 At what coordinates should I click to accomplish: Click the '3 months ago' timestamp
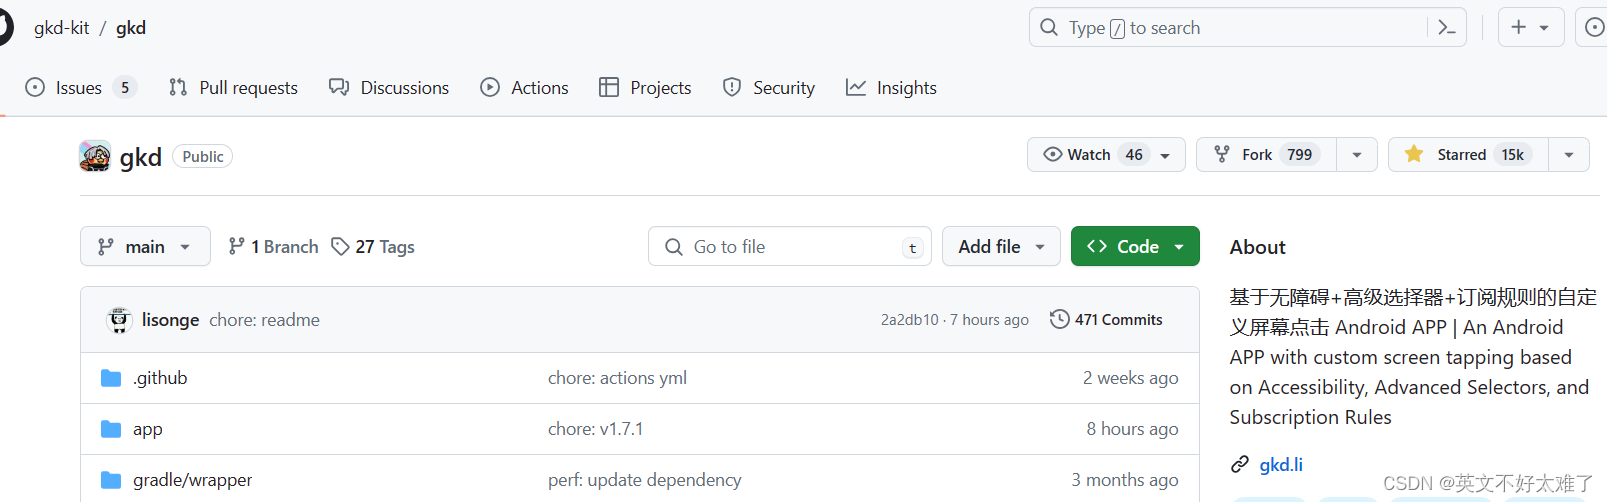point(1125,480)
